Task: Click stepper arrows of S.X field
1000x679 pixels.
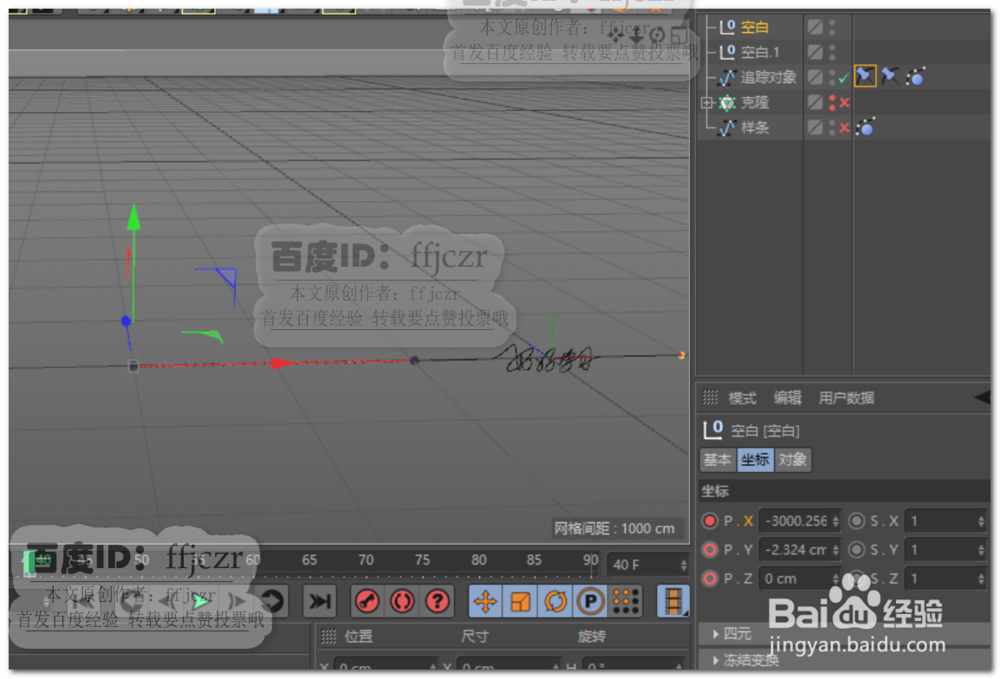Action: pyautogui.click(x=981, y=521)
